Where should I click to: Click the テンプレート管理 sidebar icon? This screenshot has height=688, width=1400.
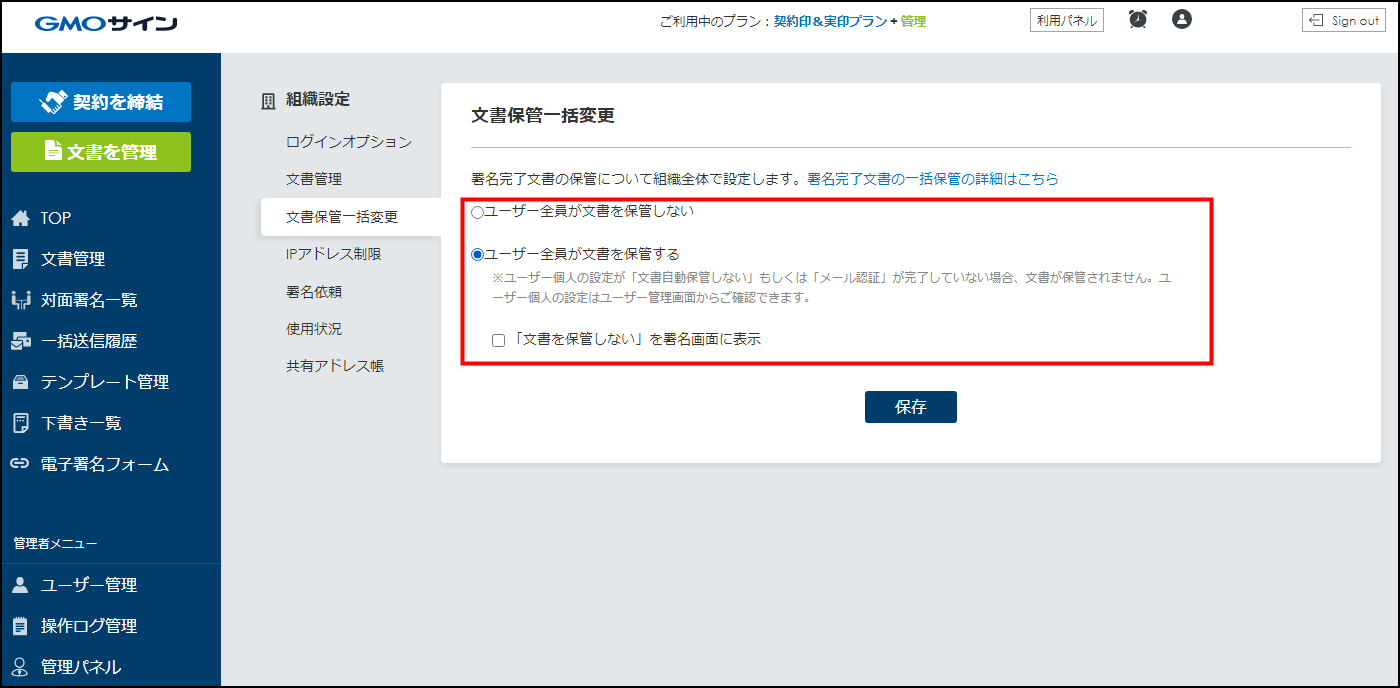pos(20,382)
